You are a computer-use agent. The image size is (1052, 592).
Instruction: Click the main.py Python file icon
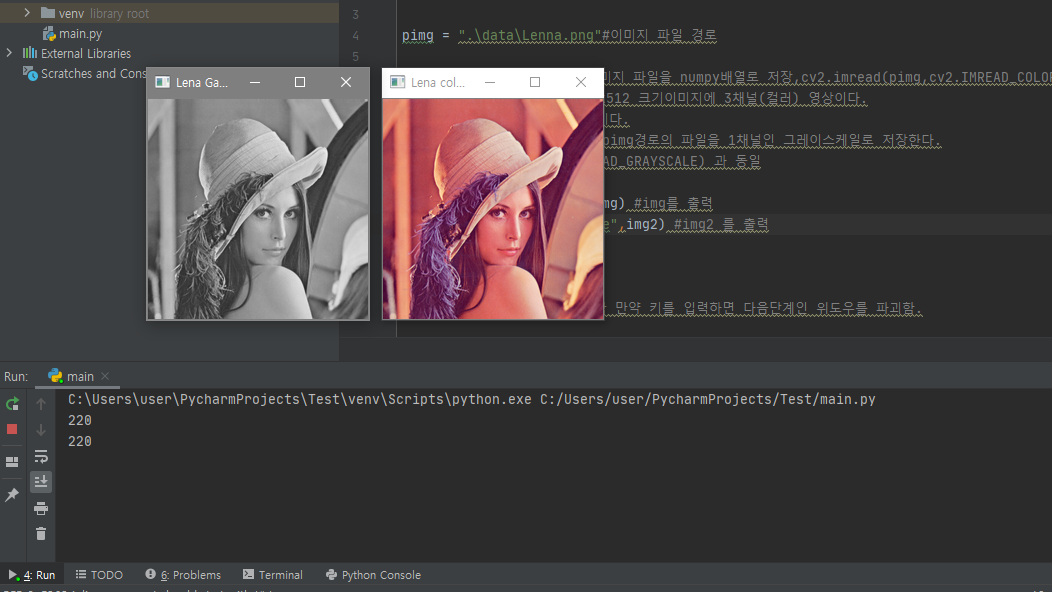48,34
